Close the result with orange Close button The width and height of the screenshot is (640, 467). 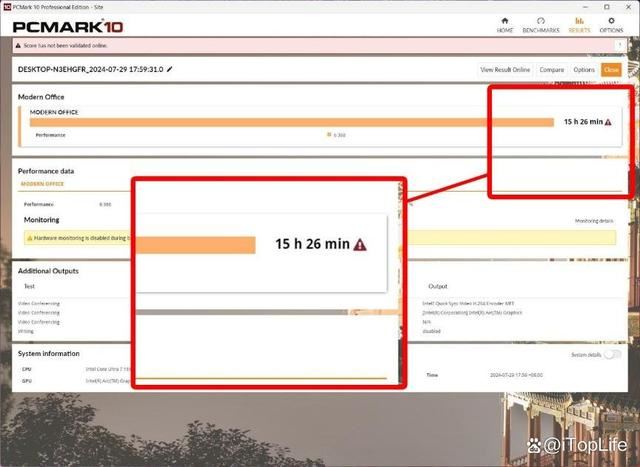(x=610, y=70)
